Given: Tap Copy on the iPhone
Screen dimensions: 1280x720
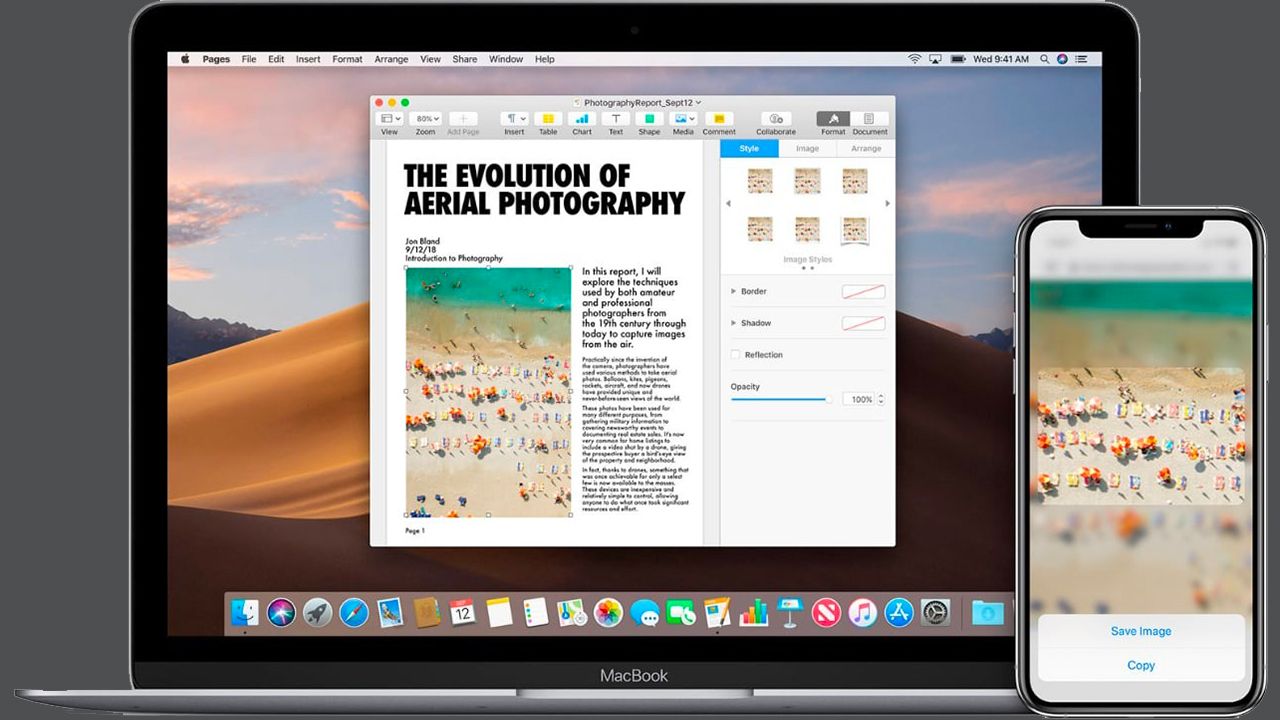Looking at the screenshot, I should tap(1141, 665).
